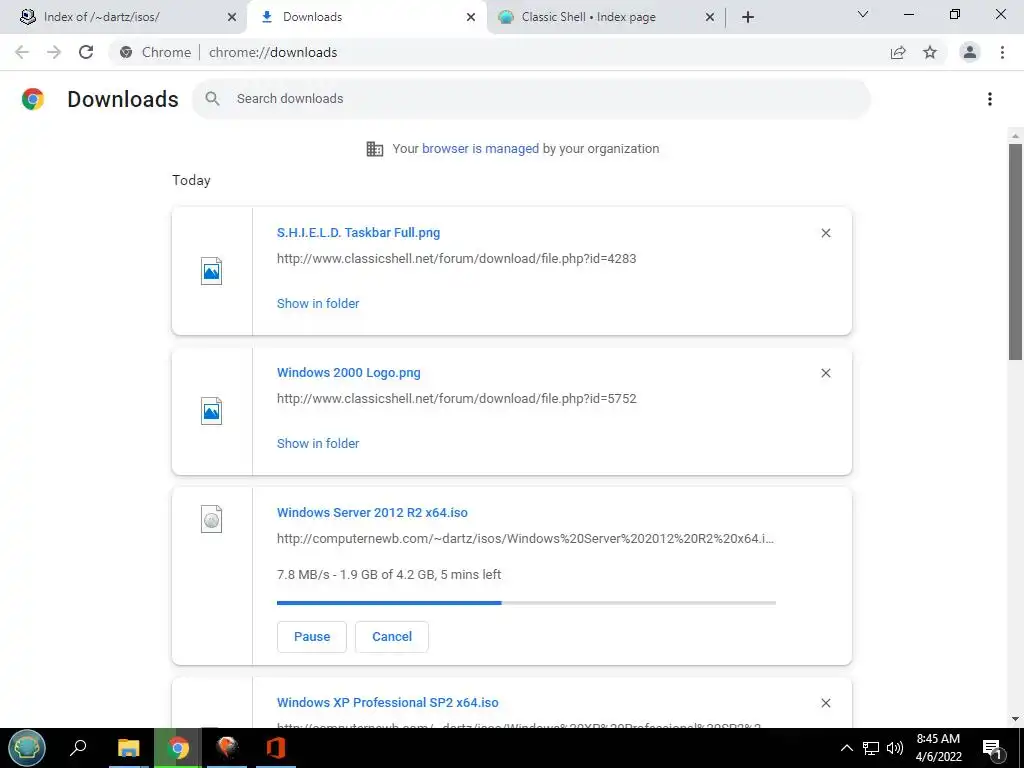Open the tab search dropdown chevron

coord(863,14)
